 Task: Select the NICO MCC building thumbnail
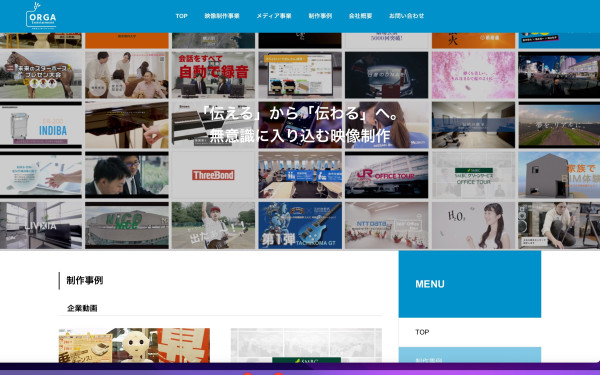click(127, 225)
